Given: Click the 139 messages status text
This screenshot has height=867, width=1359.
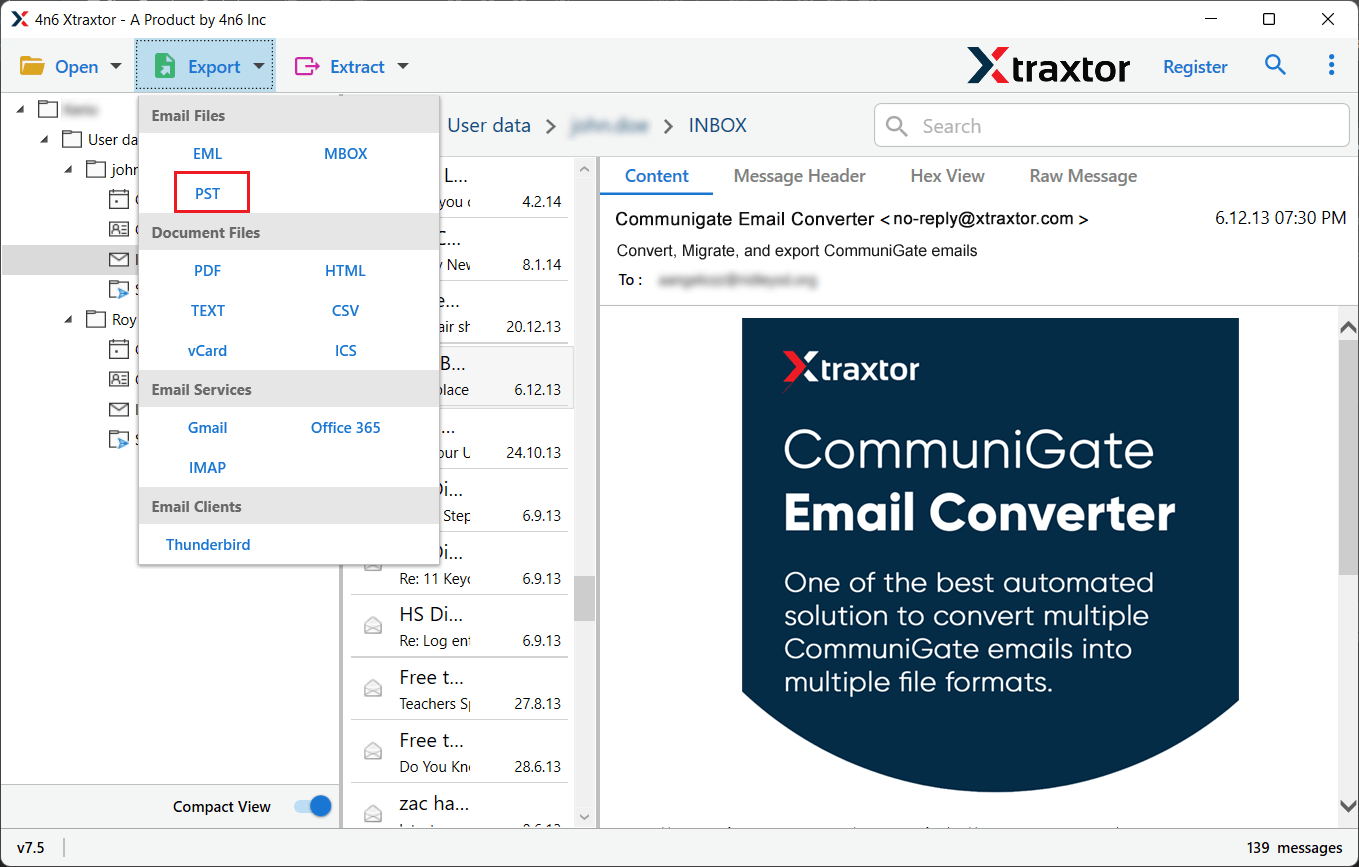Looking at the screenshot, I should click(x=1295, y=848).
